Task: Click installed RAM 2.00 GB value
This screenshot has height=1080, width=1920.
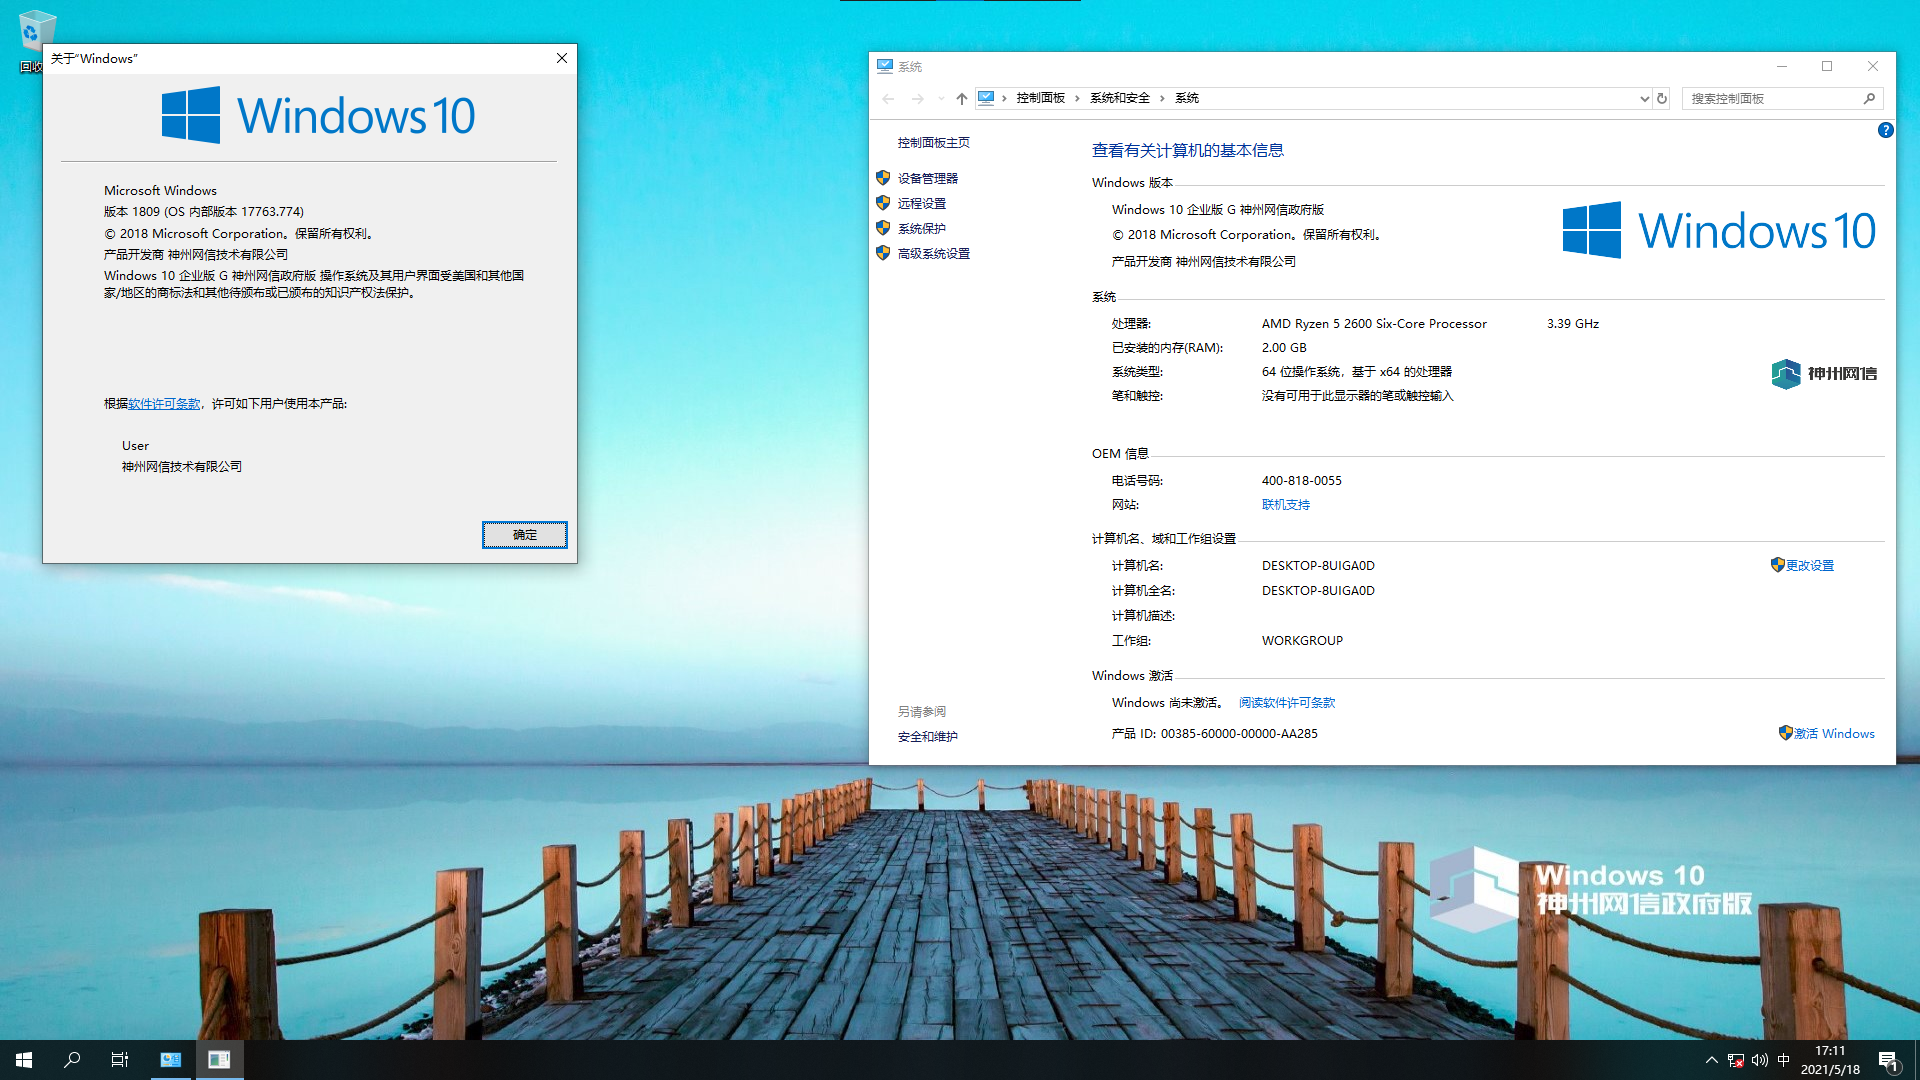Action: (1284, 348)
